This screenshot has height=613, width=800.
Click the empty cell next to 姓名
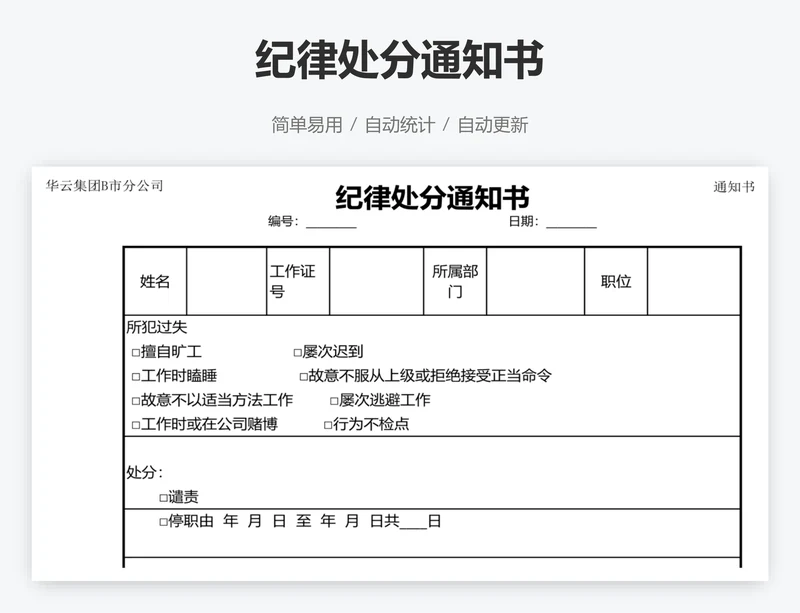point(227,281)
